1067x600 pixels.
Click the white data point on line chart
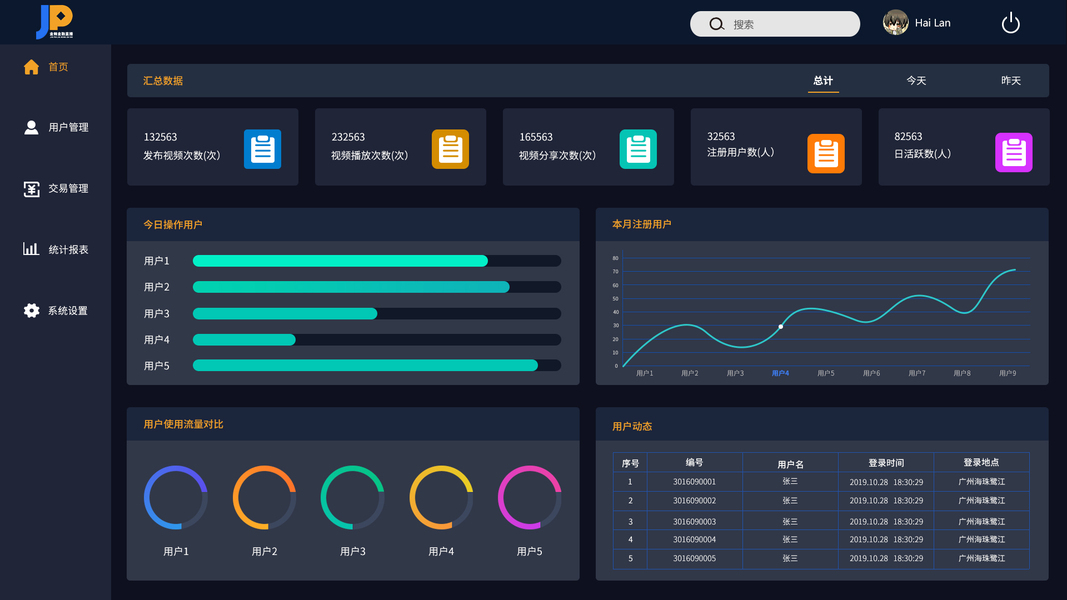[781, 327]
